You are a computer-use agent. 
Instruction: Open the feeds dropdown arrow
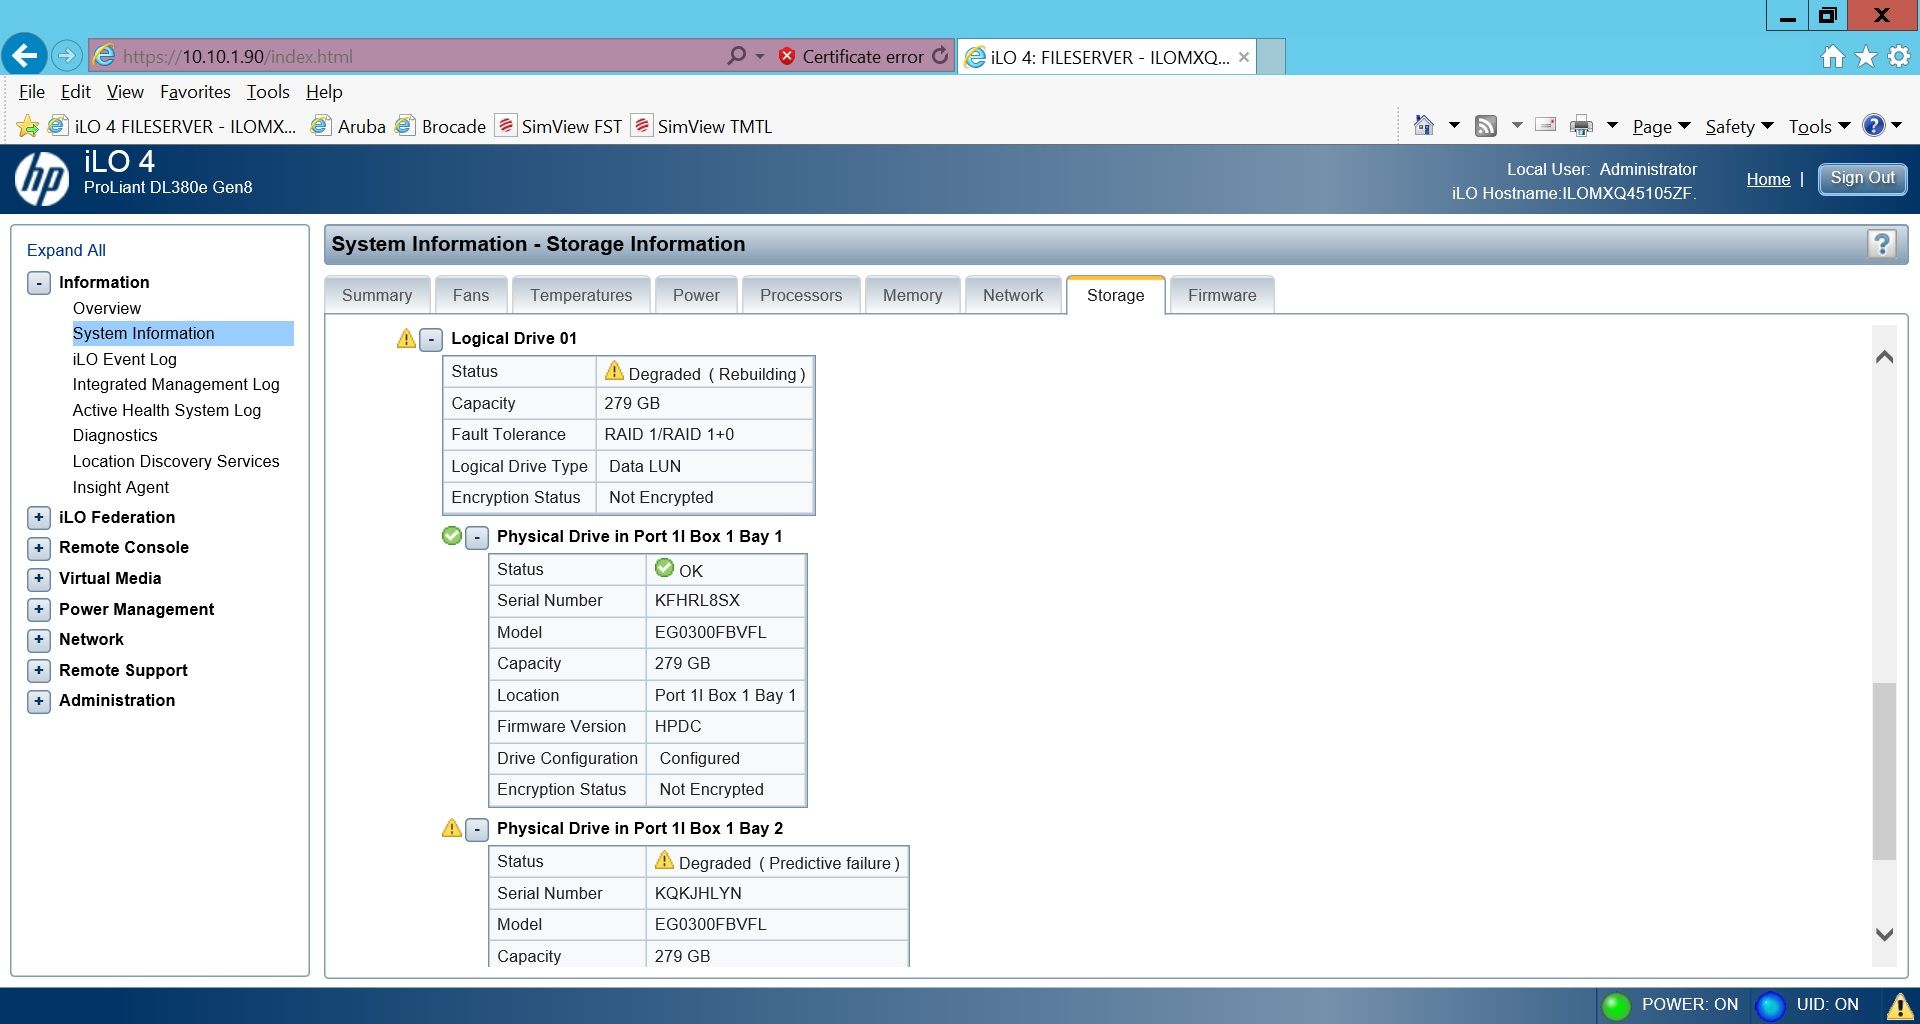1516,126
